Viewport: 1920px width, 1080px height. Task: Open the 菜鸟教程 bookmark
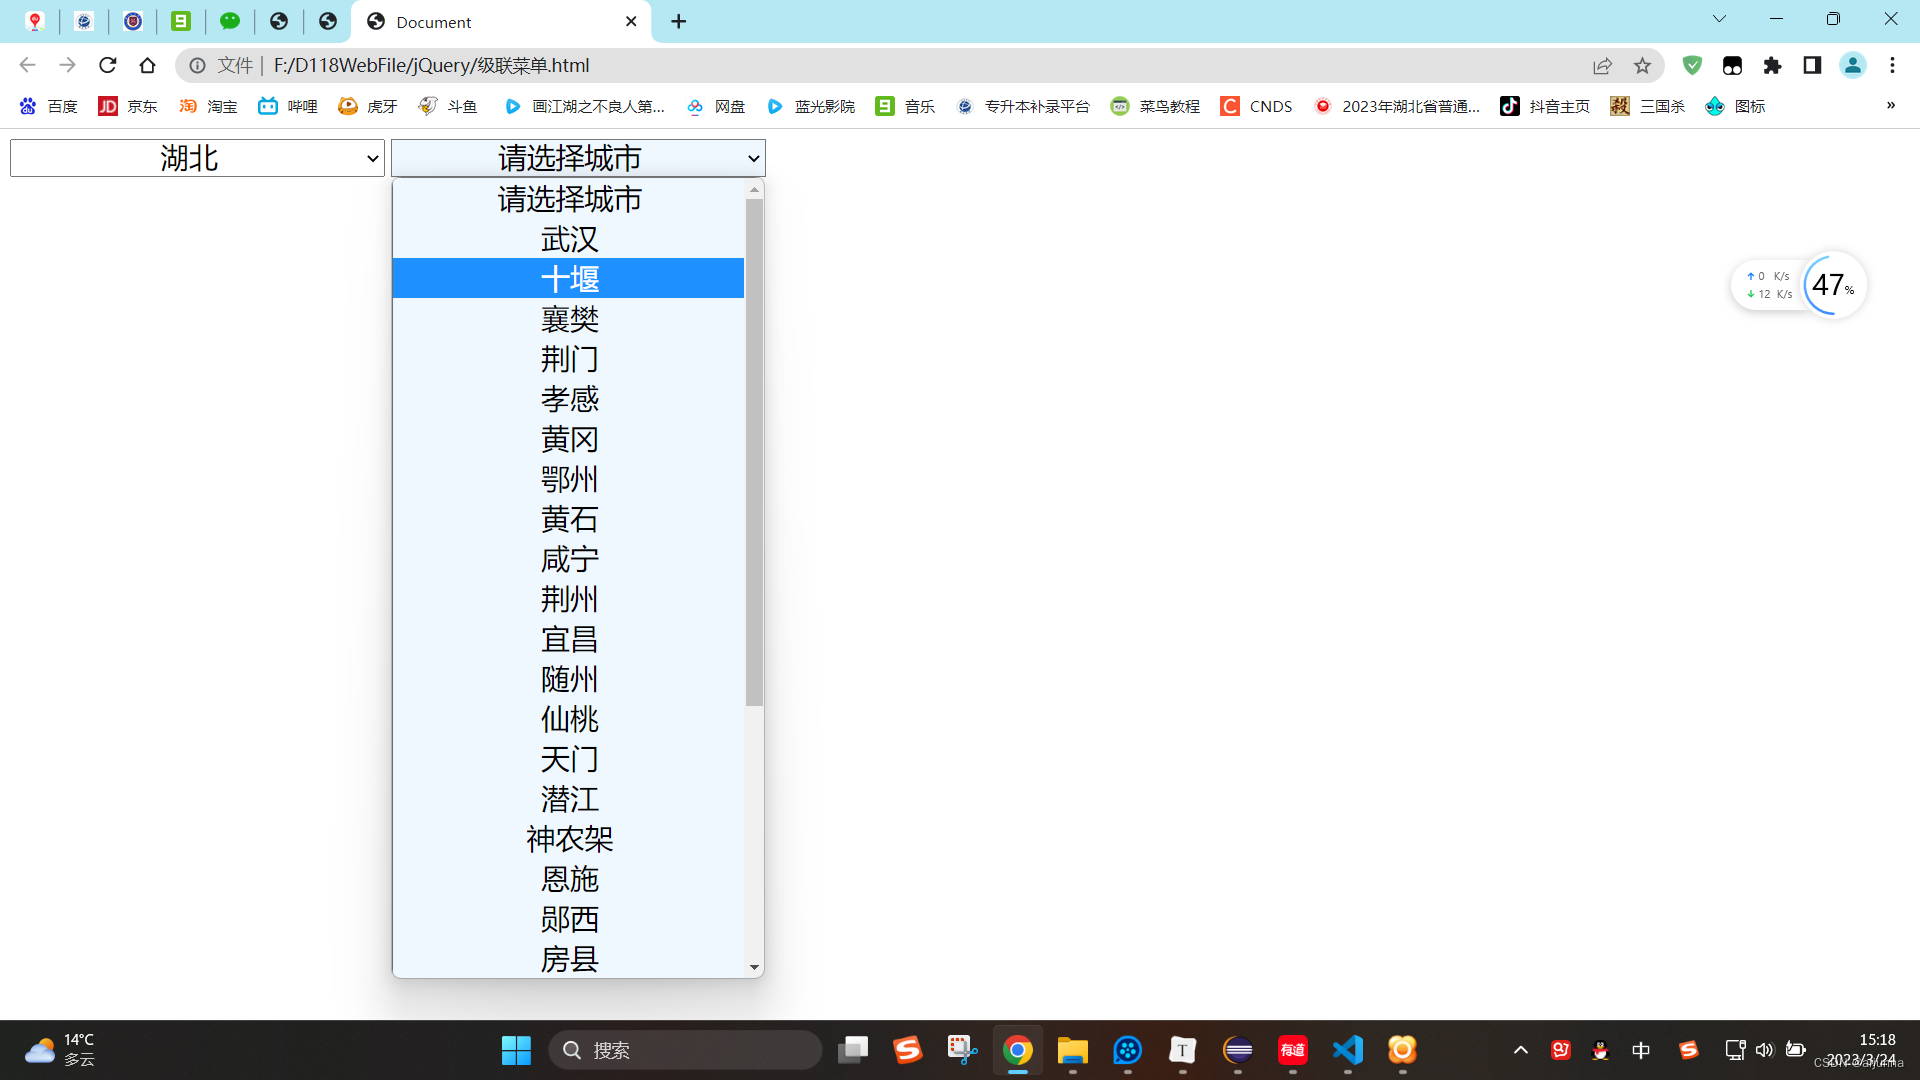[1156, 106]
